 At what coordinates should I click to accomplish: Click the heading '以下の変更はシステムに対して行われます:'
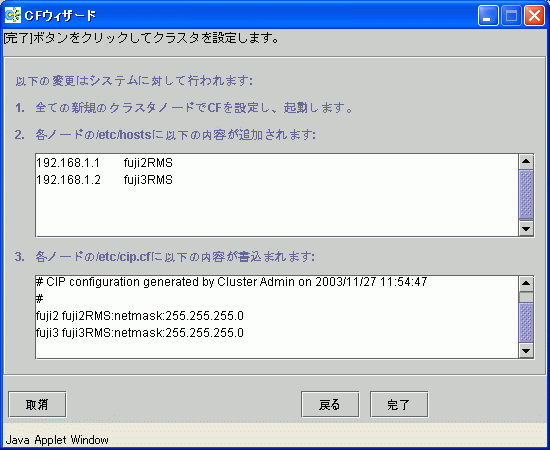[134, 81]
